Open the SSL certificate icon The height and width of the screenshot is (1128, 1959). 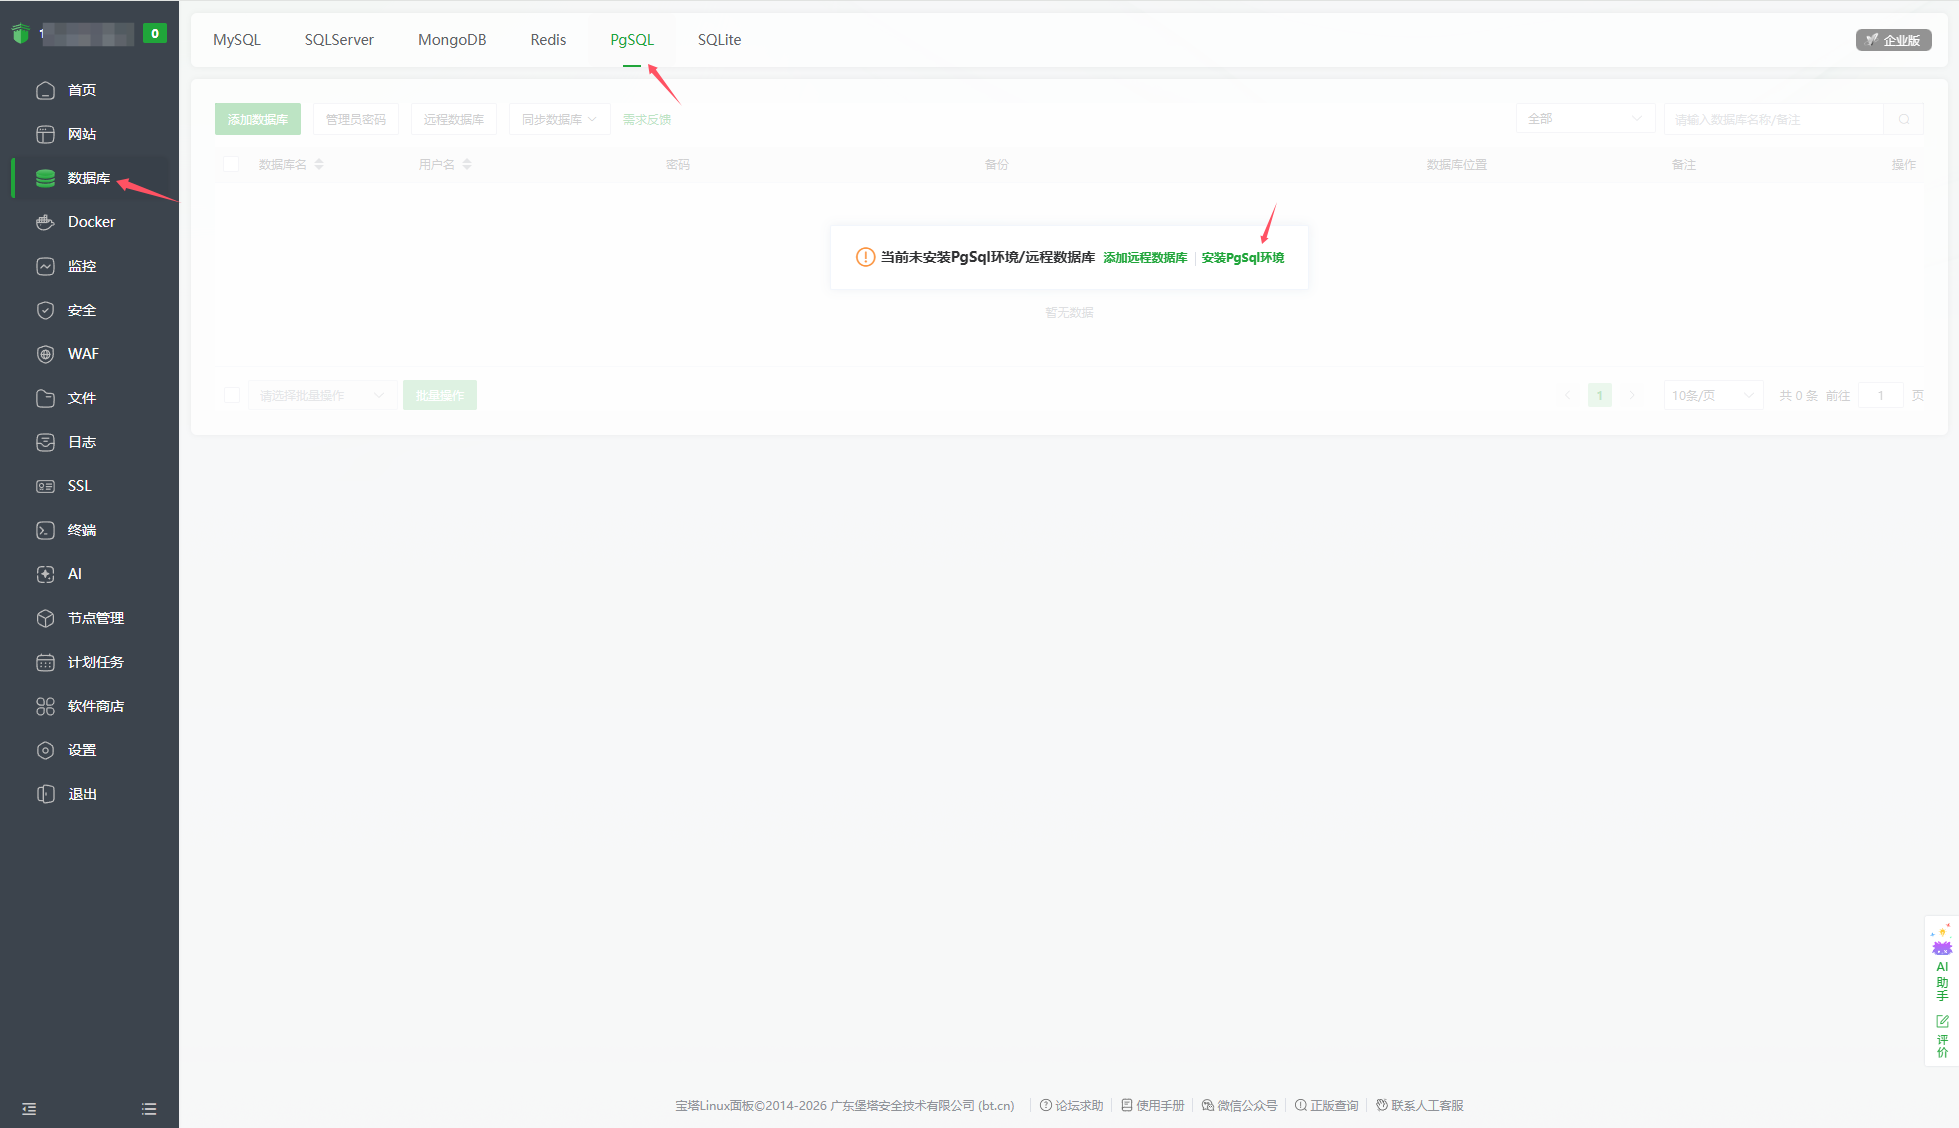pyautogui.click(x=45, y=486)
